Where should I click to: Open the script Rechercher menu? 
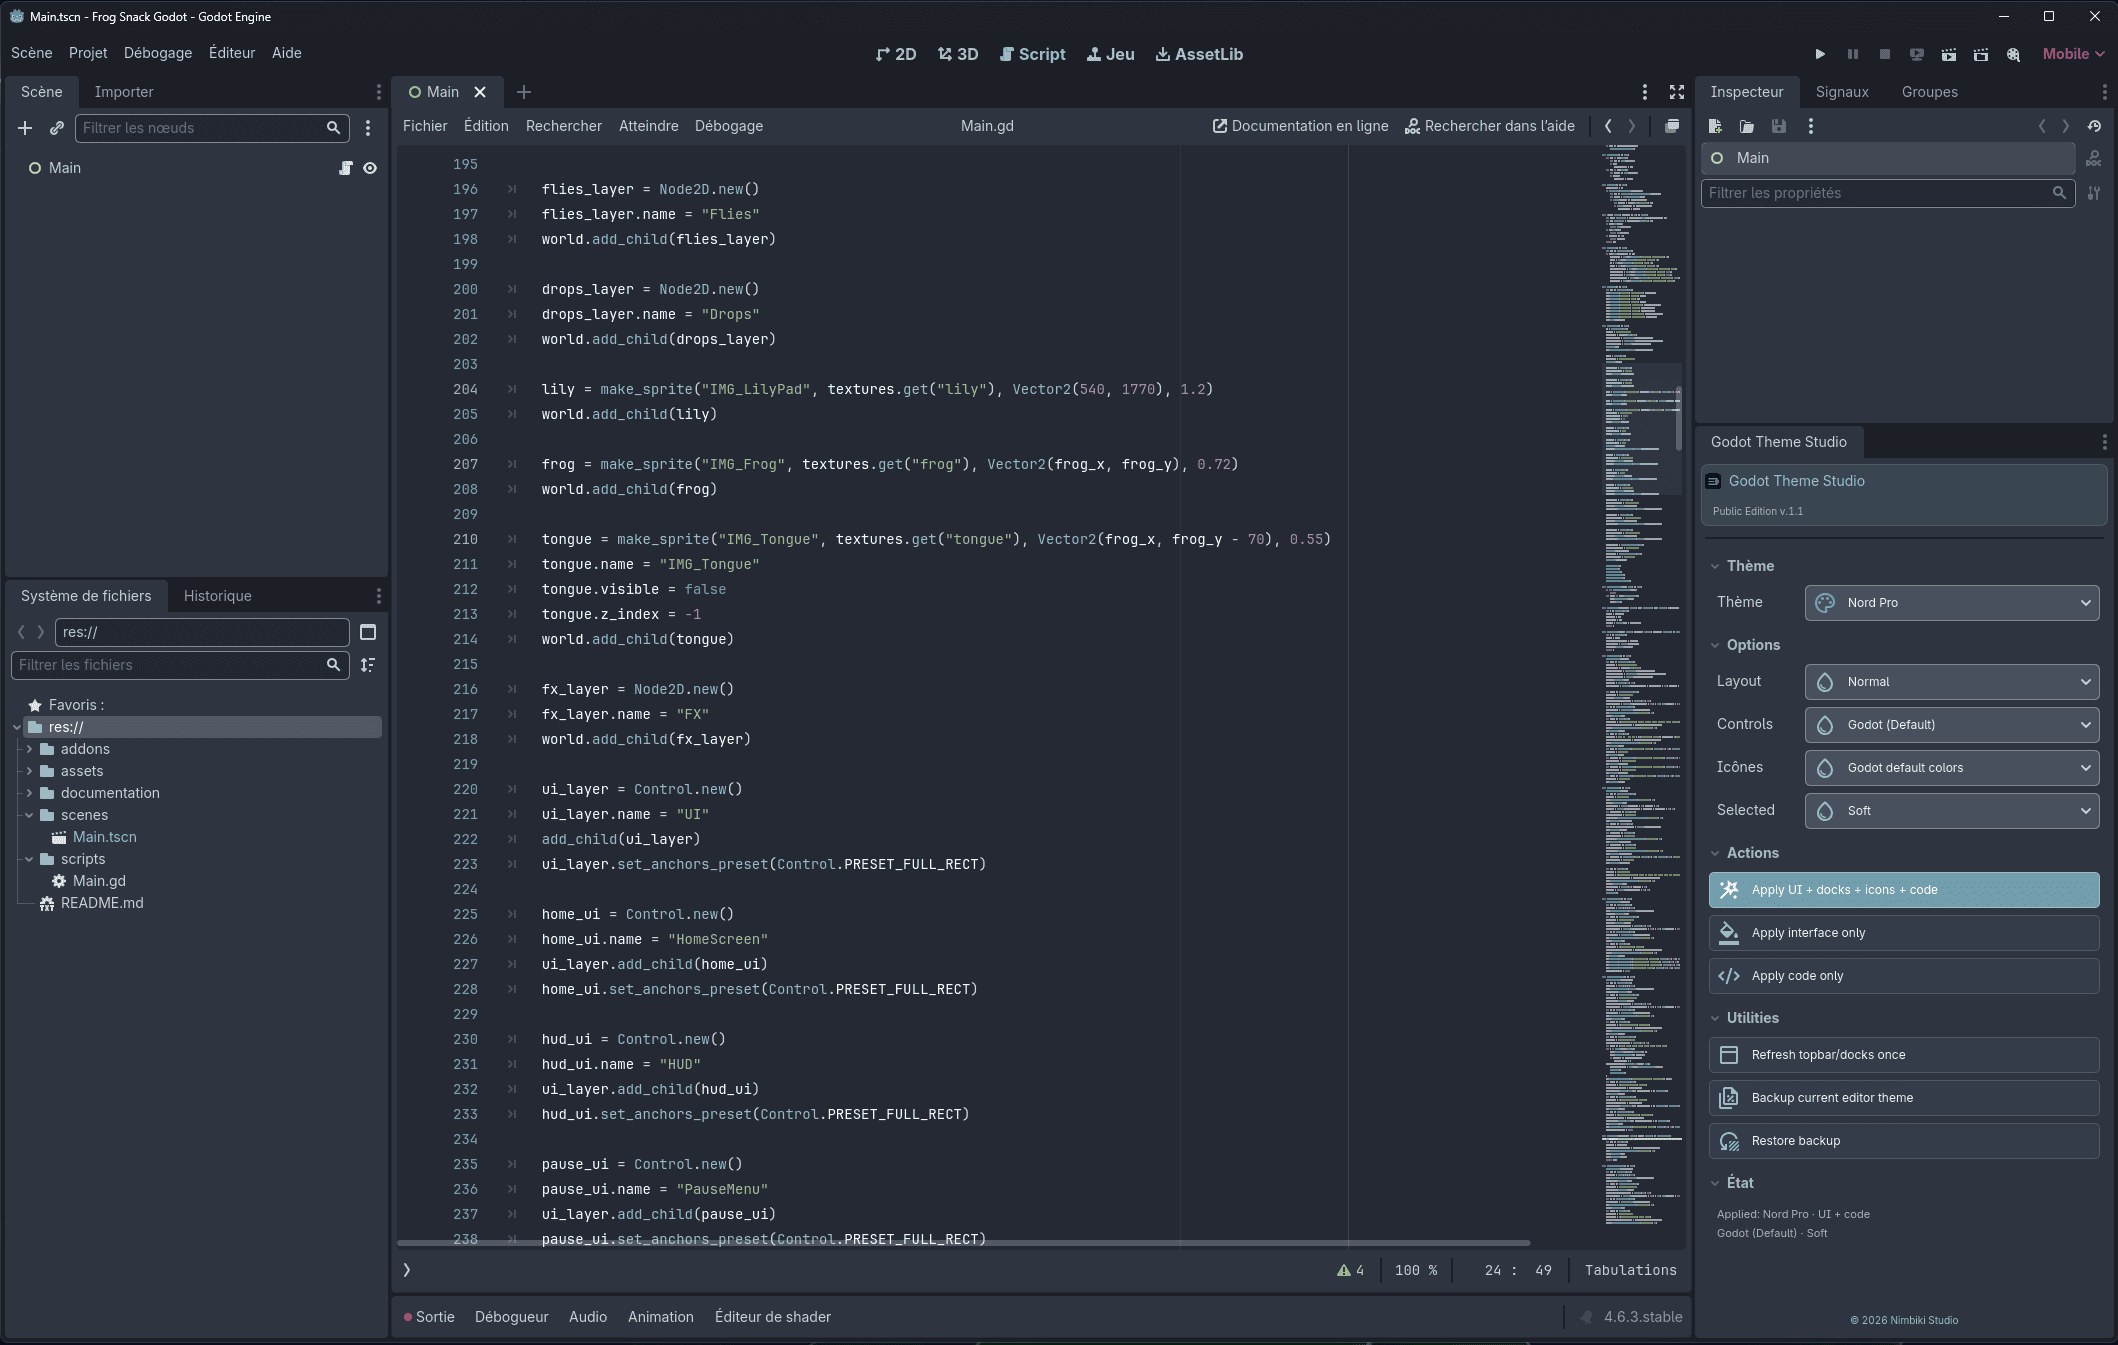(564, 126)
